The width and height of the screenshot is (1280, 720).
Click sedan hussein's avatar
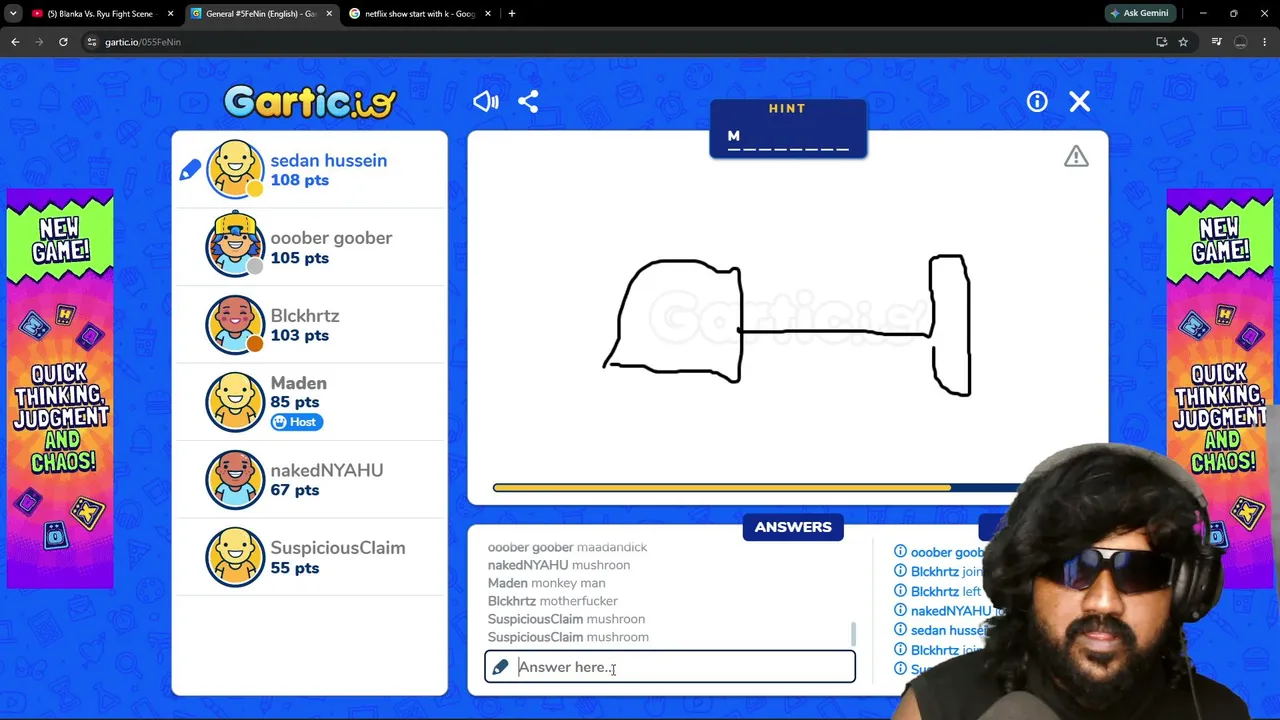(235, 169)
